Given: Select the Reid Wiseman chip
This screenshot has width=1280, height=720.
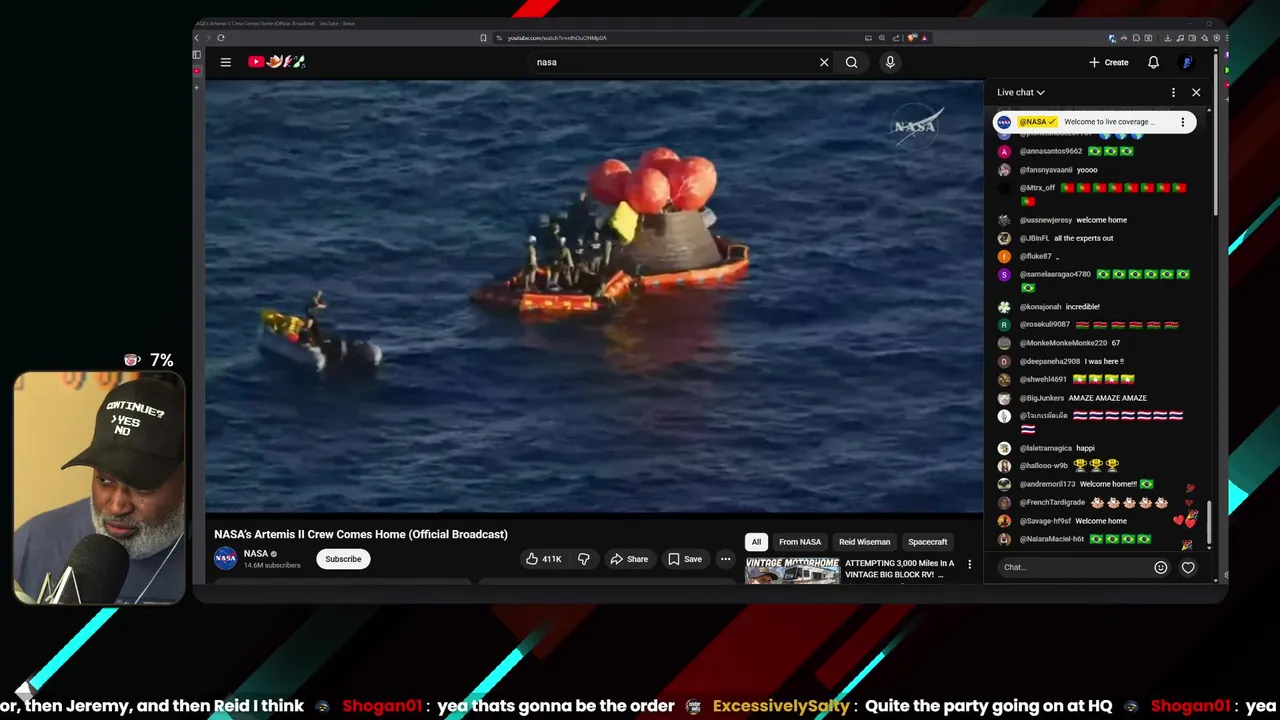Looking at the screenshot, I should pyautogui.click(x=864, y=542).
